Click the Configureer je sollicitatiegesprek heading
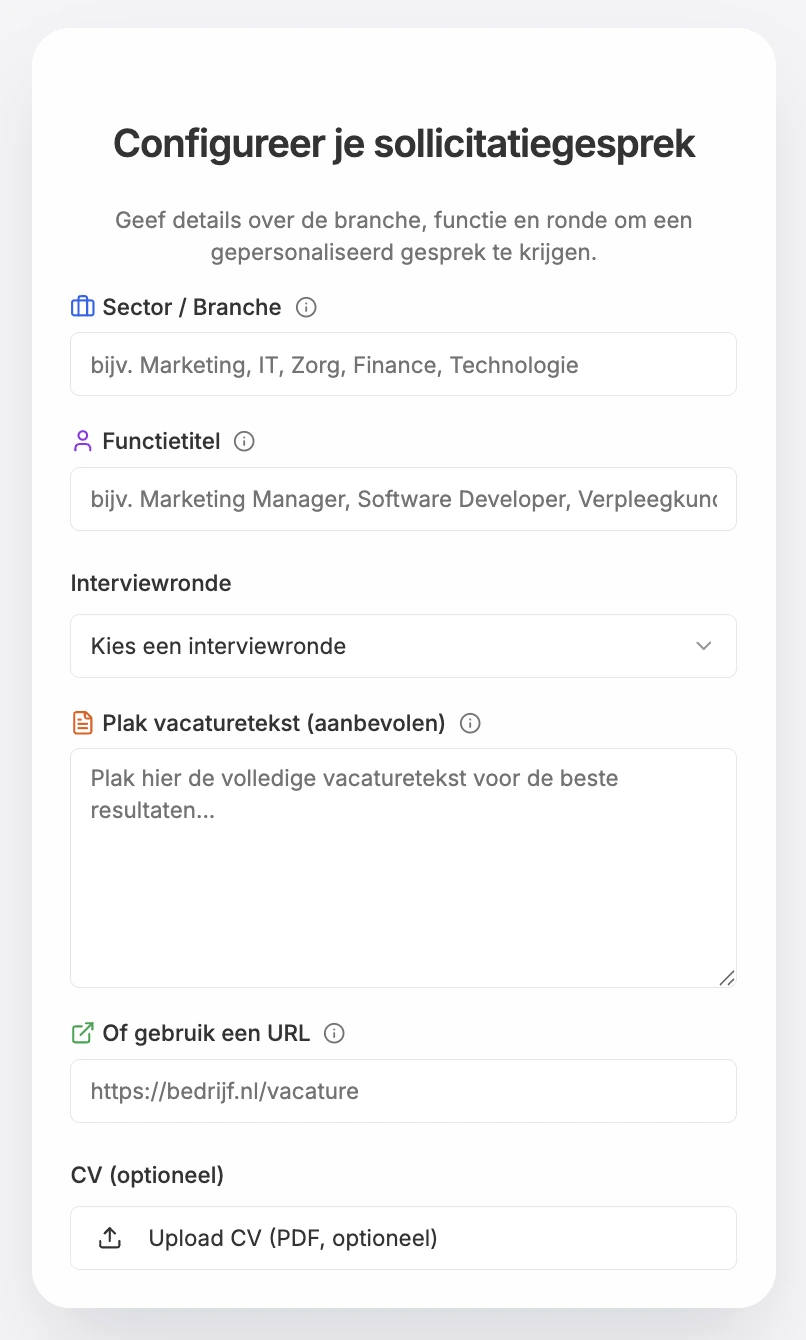Image resolution: width=806 pixels, height=1340 pixels. tap(403, 143)
